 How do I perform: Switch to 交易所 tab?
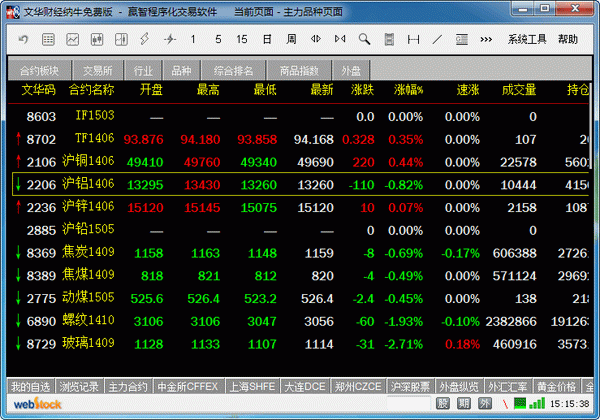[98, 70]
